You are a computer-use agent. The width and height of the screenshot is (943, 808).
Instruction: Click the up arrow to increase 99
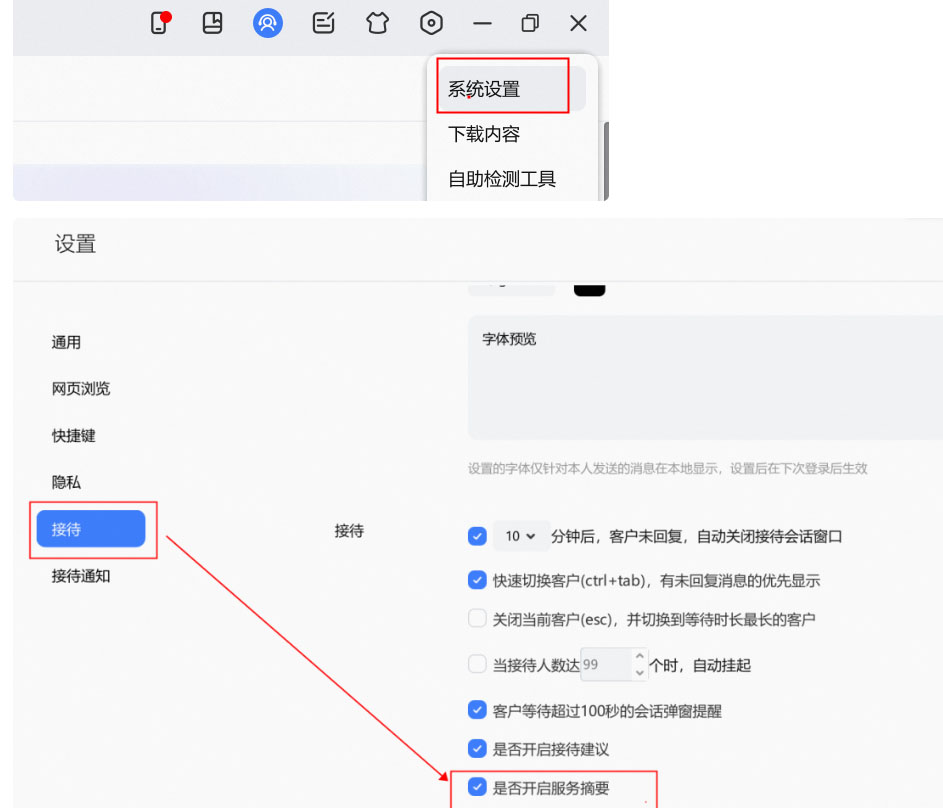pos(639,657)
